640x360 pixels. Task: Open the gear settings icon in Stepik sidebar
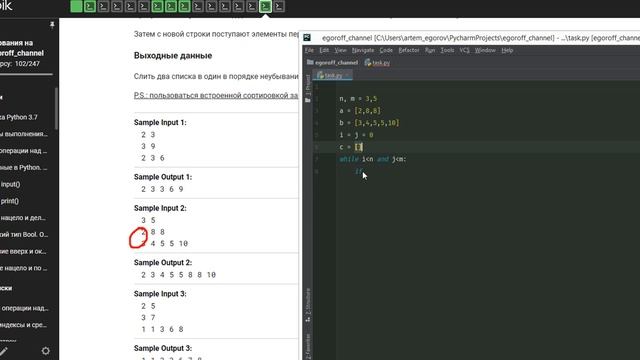[x=46, y=351]
